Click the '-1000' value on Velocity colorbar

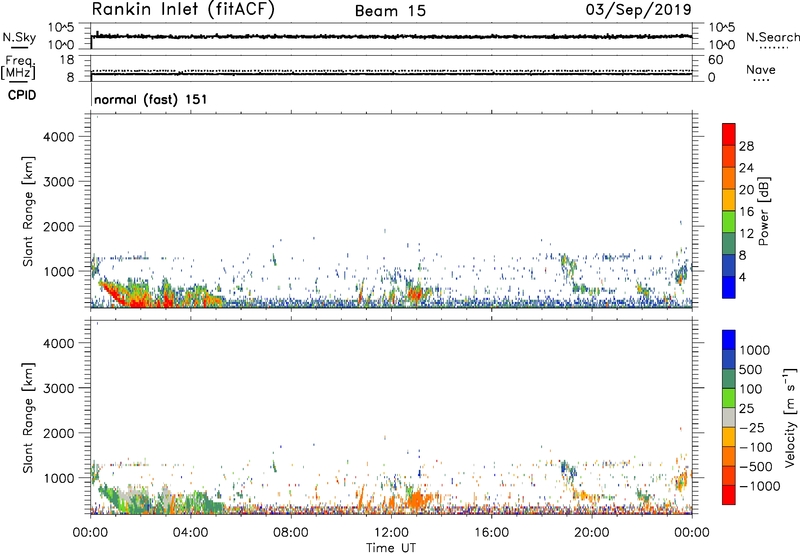point(759,486)
